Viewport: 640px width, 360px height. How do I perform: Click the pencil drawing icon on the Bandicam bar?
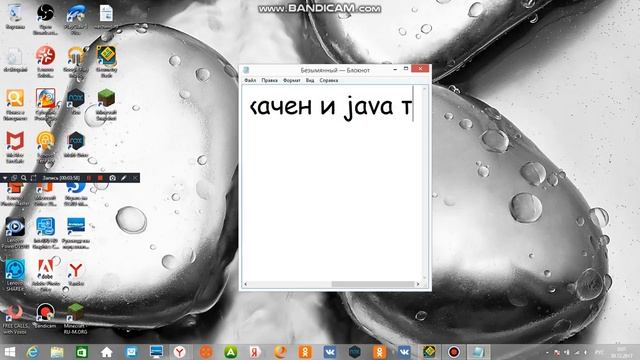click(124, 178)
